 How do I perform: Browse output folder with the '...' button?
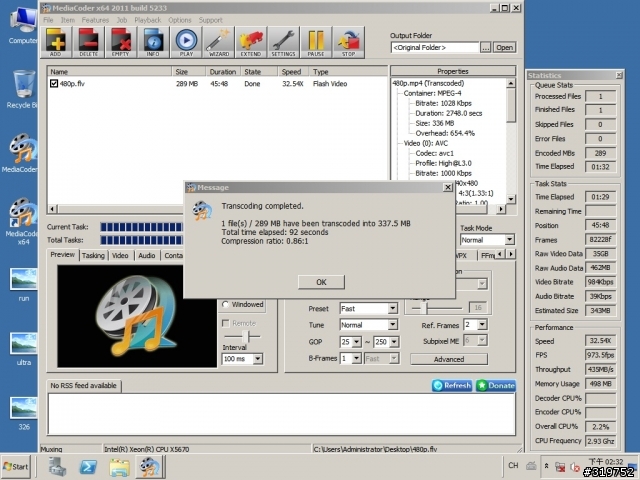click(x=485, y=47)
